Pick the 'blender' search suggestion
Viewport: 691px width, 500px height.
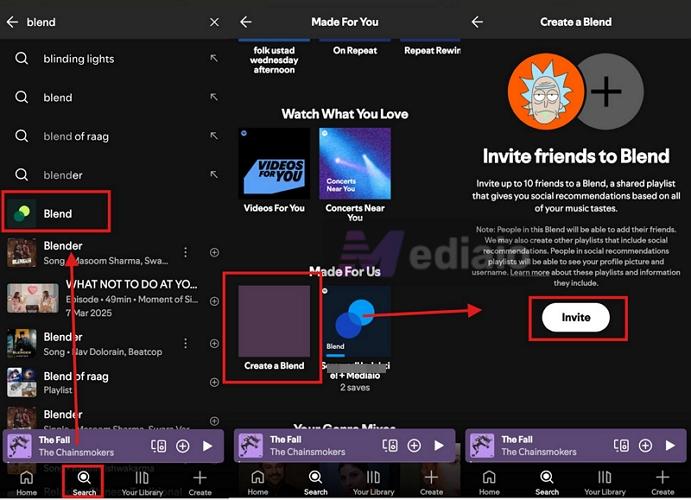tap(110, 175)
